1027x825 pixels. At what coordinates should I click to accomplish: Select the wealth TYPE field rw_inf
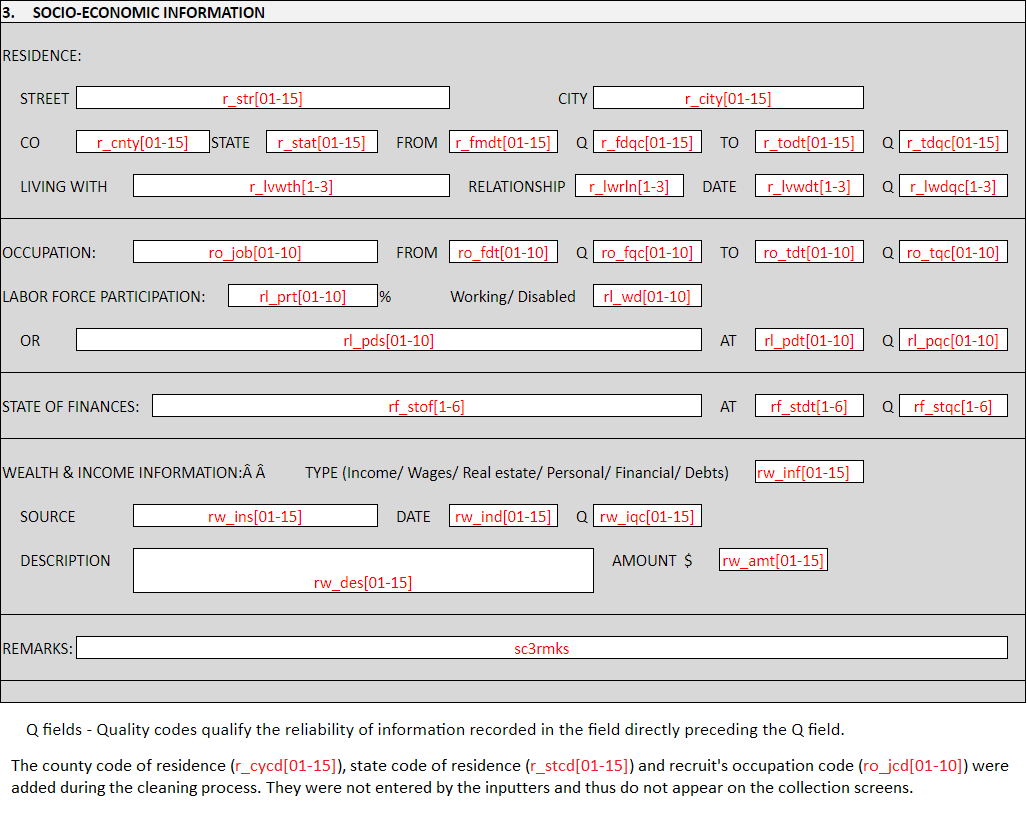808,472
